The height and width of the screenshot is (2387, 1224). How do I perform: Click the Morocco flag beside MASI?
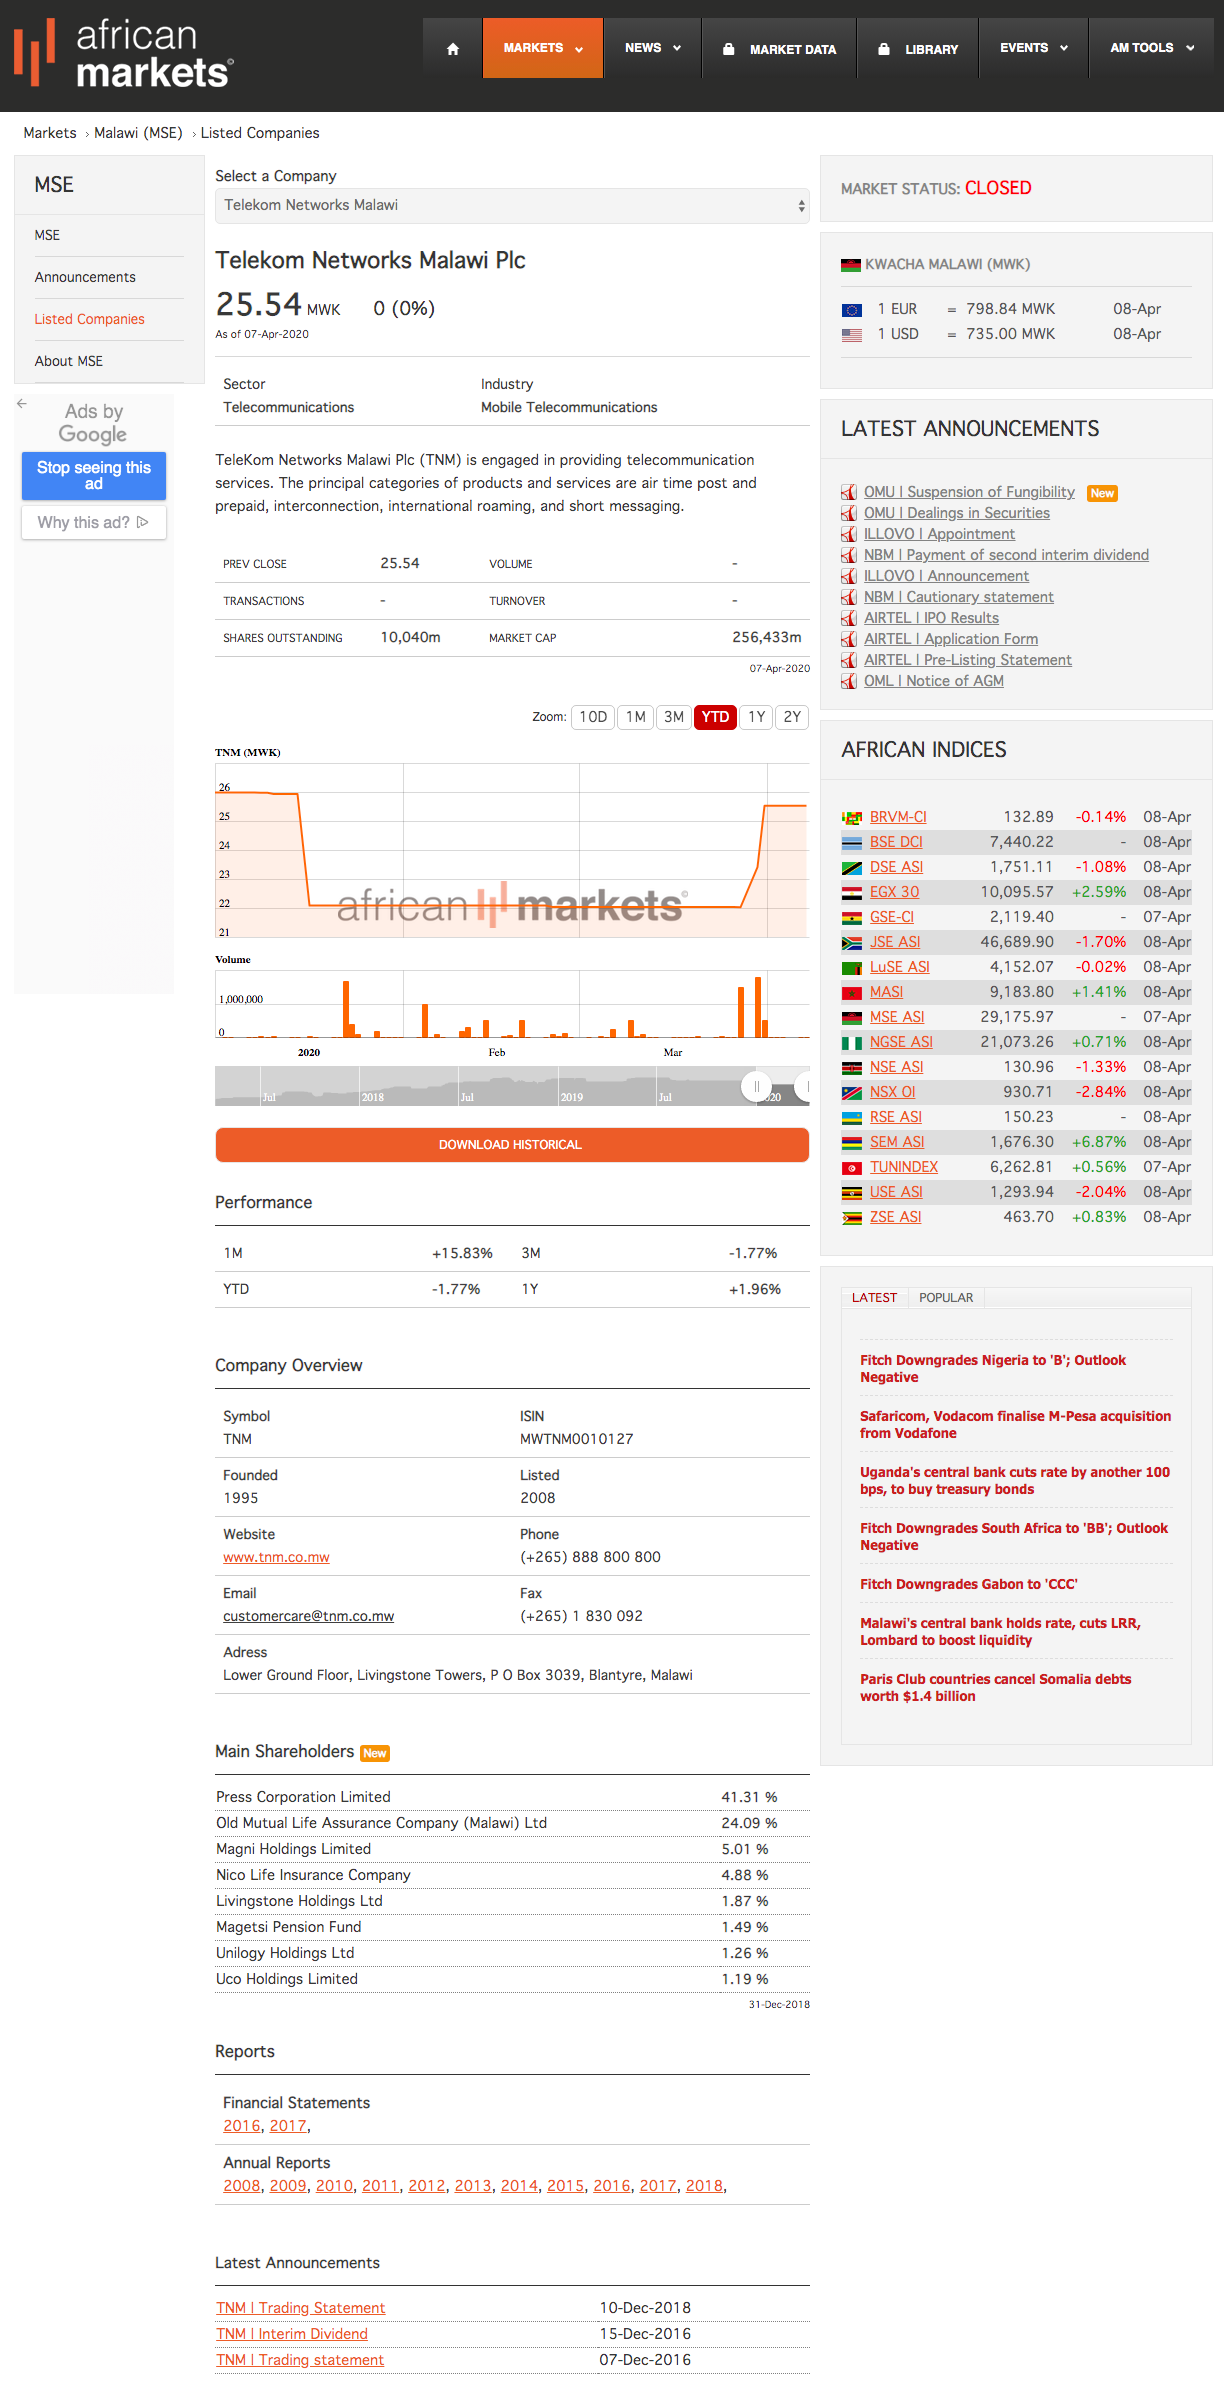pyautogui.click(x=852, y=993)
